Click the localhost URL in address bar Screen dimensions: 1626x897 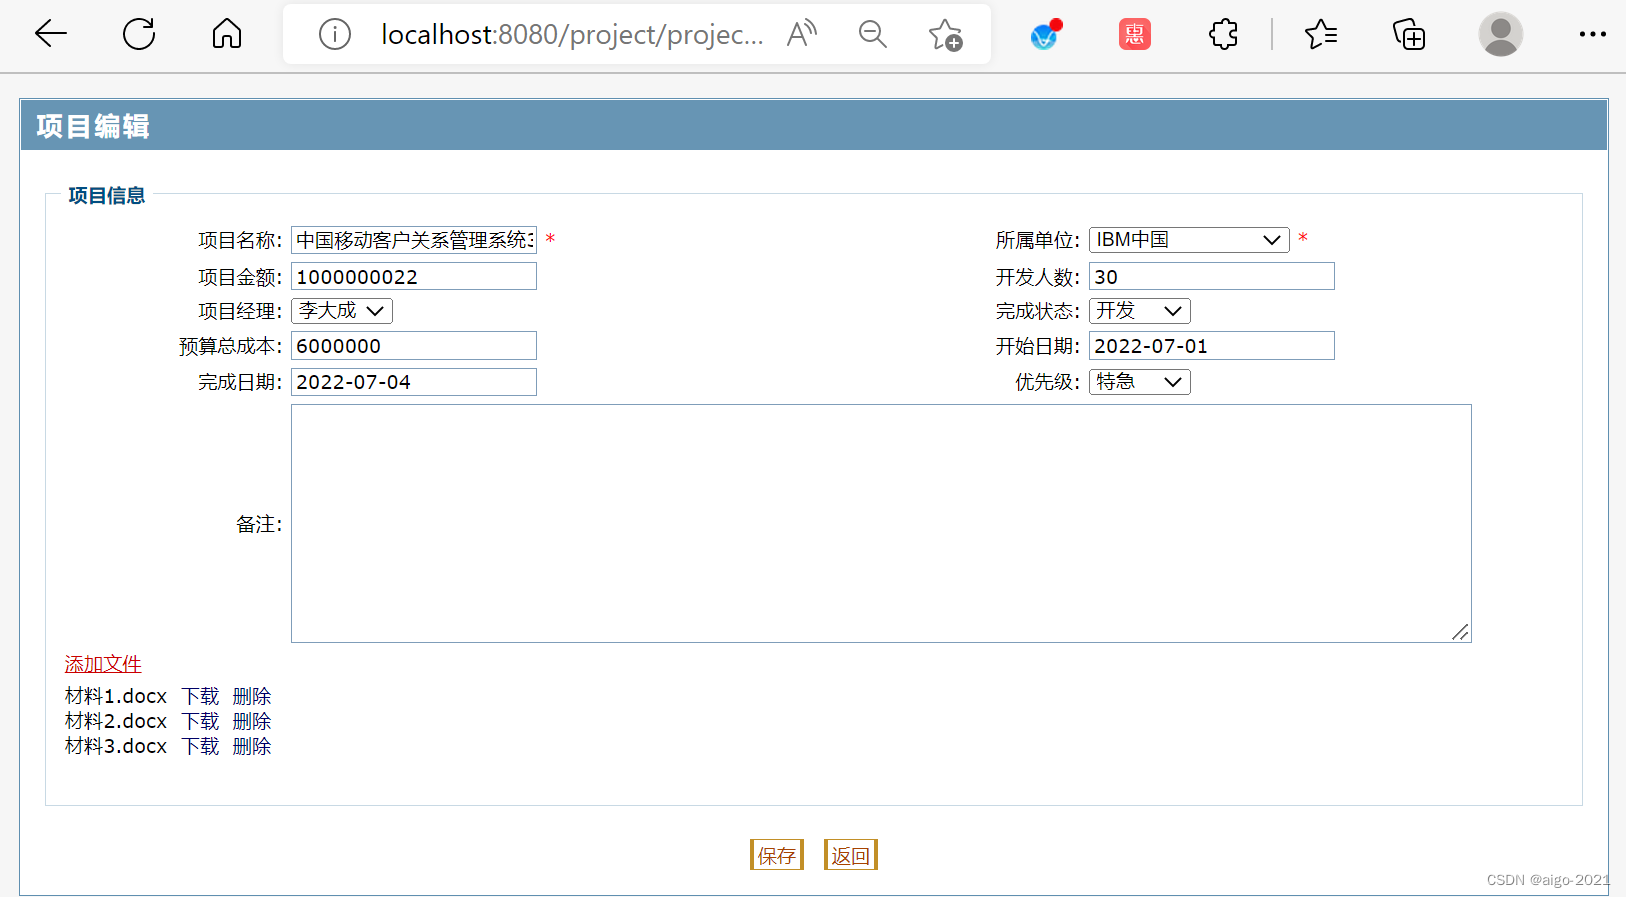pyautogui.click(x=571, y=35)
